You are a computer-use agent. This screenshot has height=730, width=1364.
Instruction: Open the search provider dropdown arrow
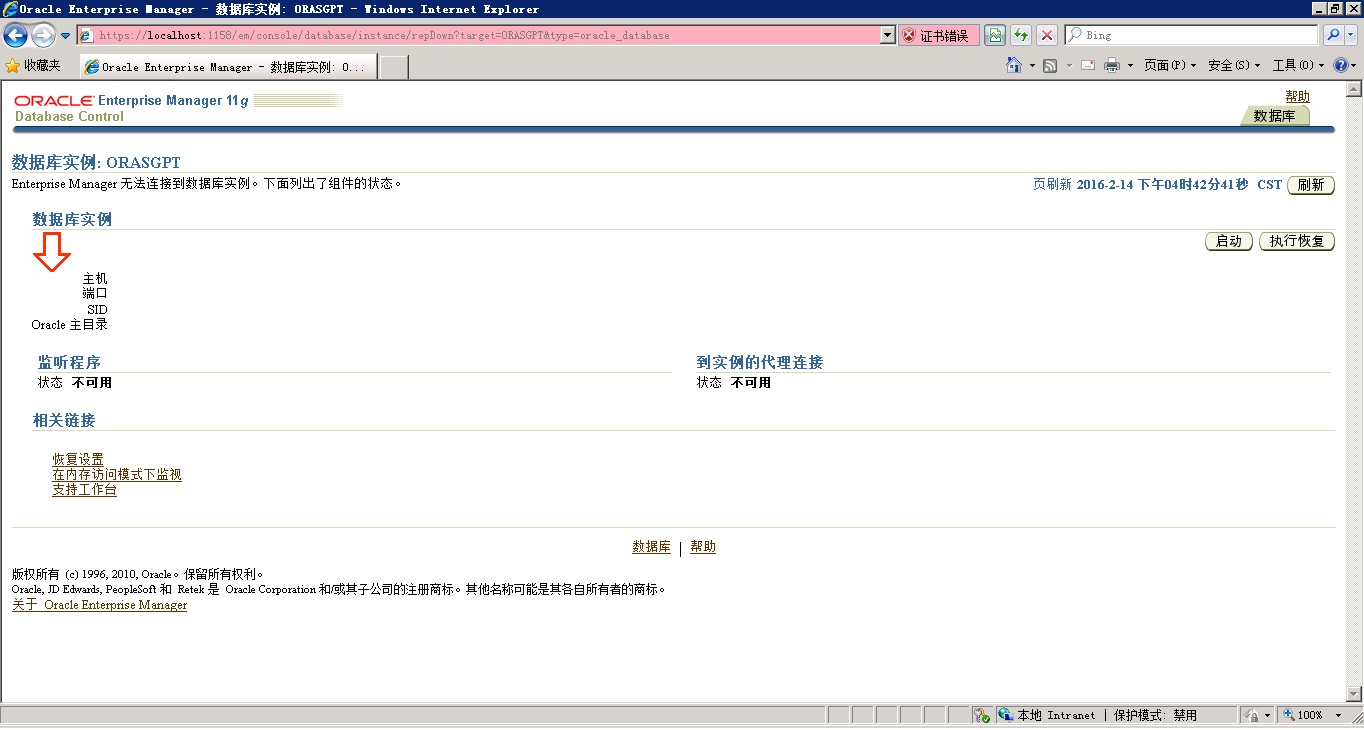1352,35
